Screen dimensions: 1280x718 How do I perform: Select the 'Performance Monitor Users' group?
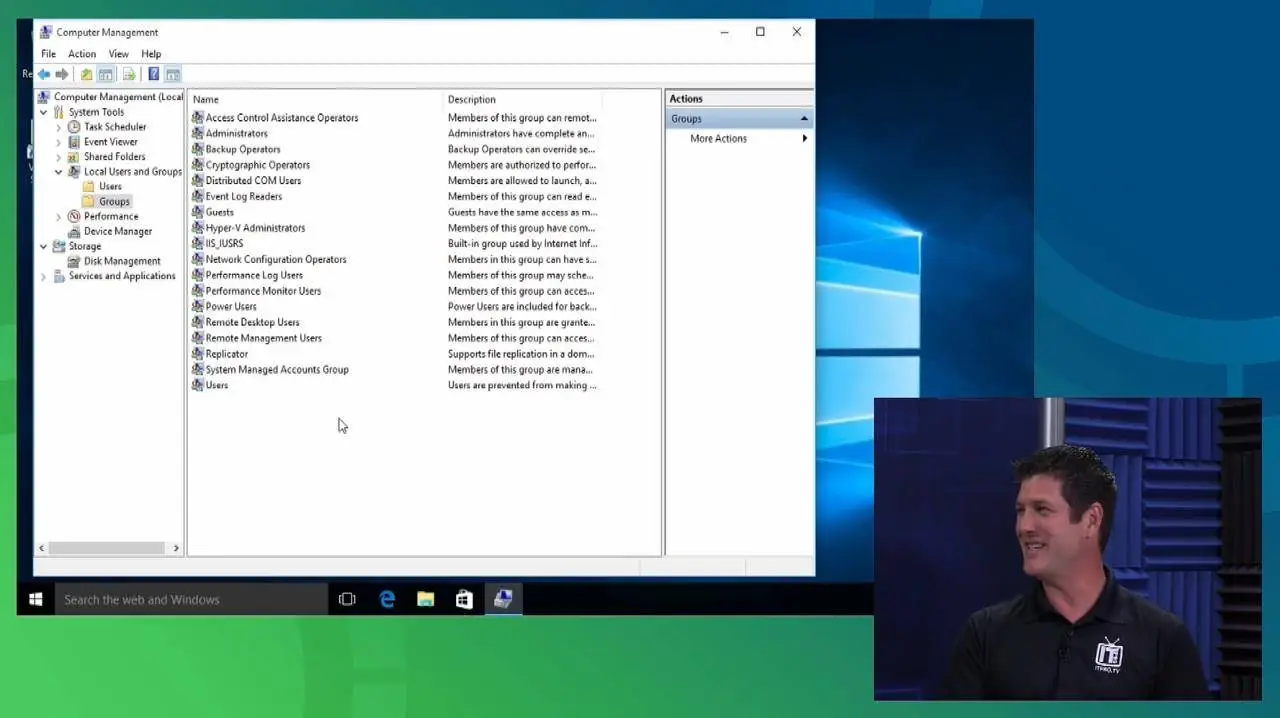(263, 291)
